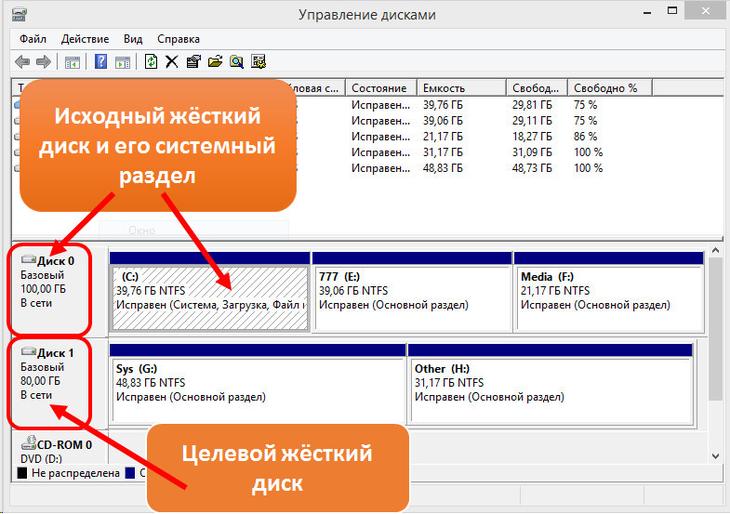Click the Open folder toolbar icon
This screenshot has width=730, height=514.
pyautogui.click(x=215, y=61)
